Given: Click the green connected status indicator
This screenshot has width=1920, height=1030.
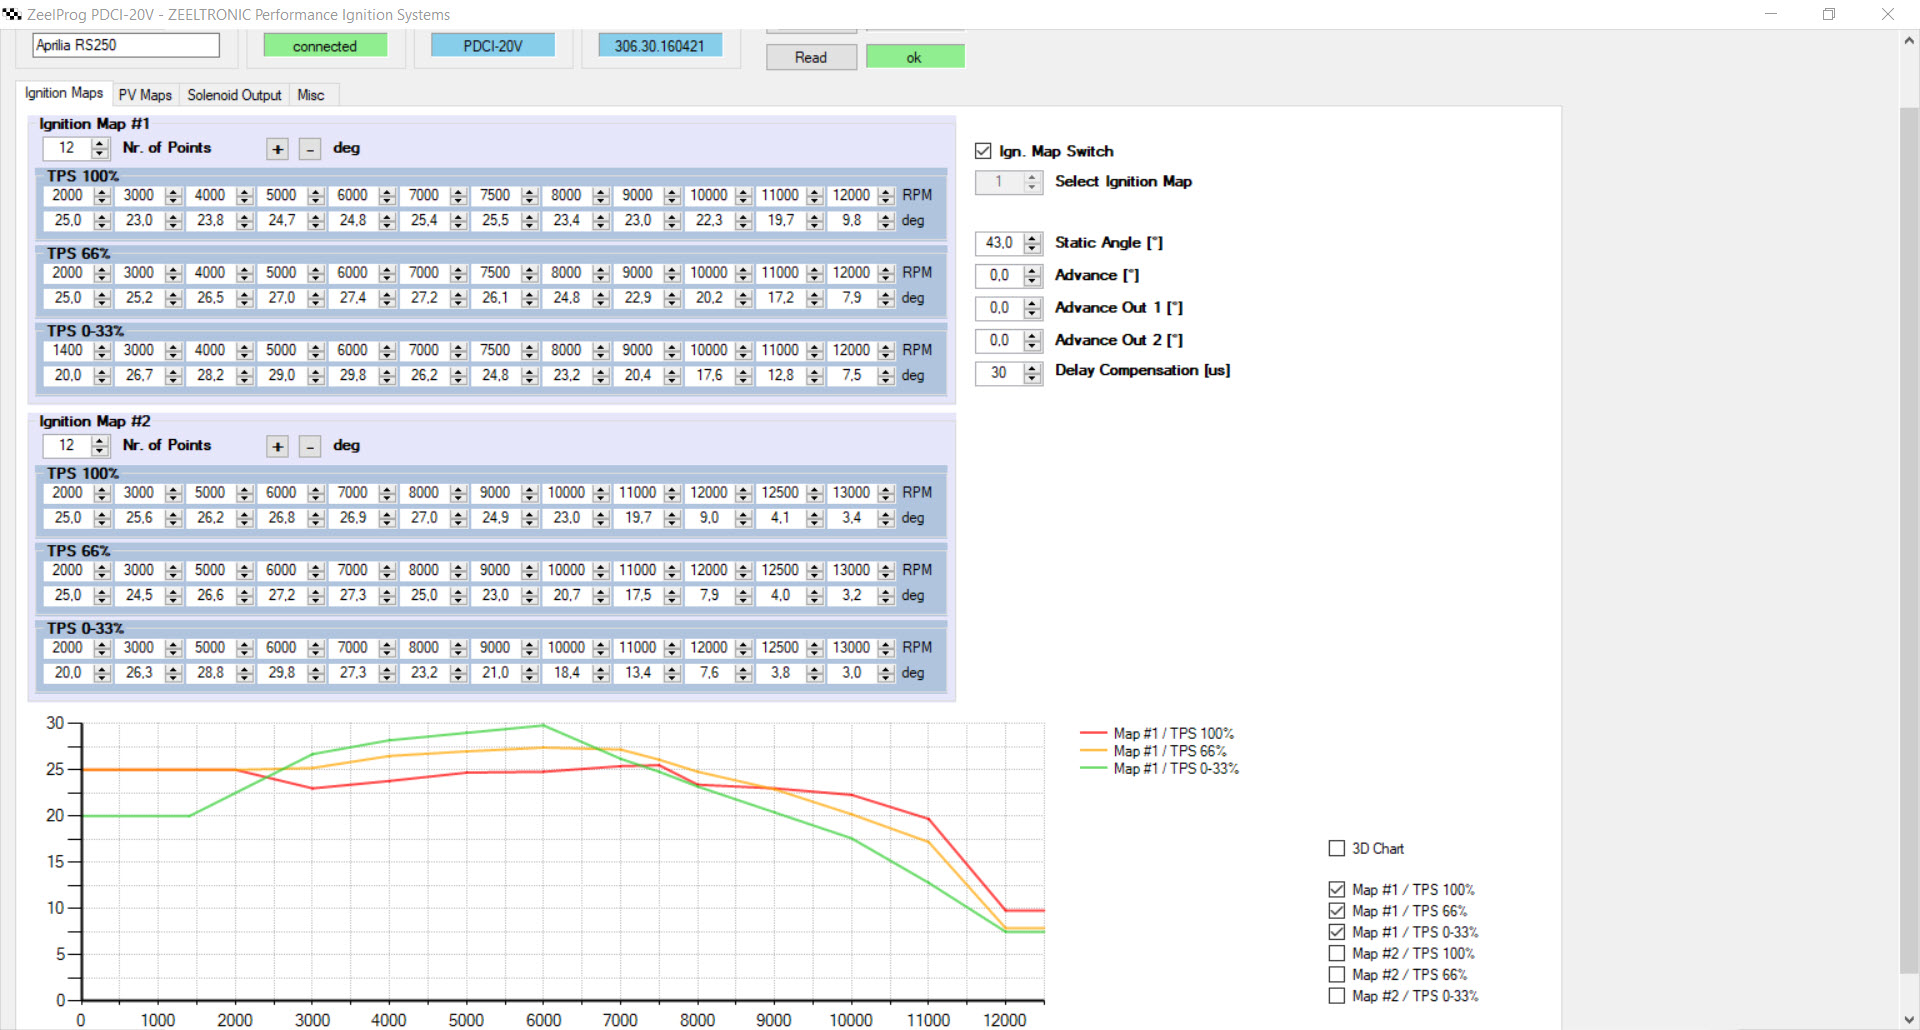Looking at the screenshot, I should point(324,46).
